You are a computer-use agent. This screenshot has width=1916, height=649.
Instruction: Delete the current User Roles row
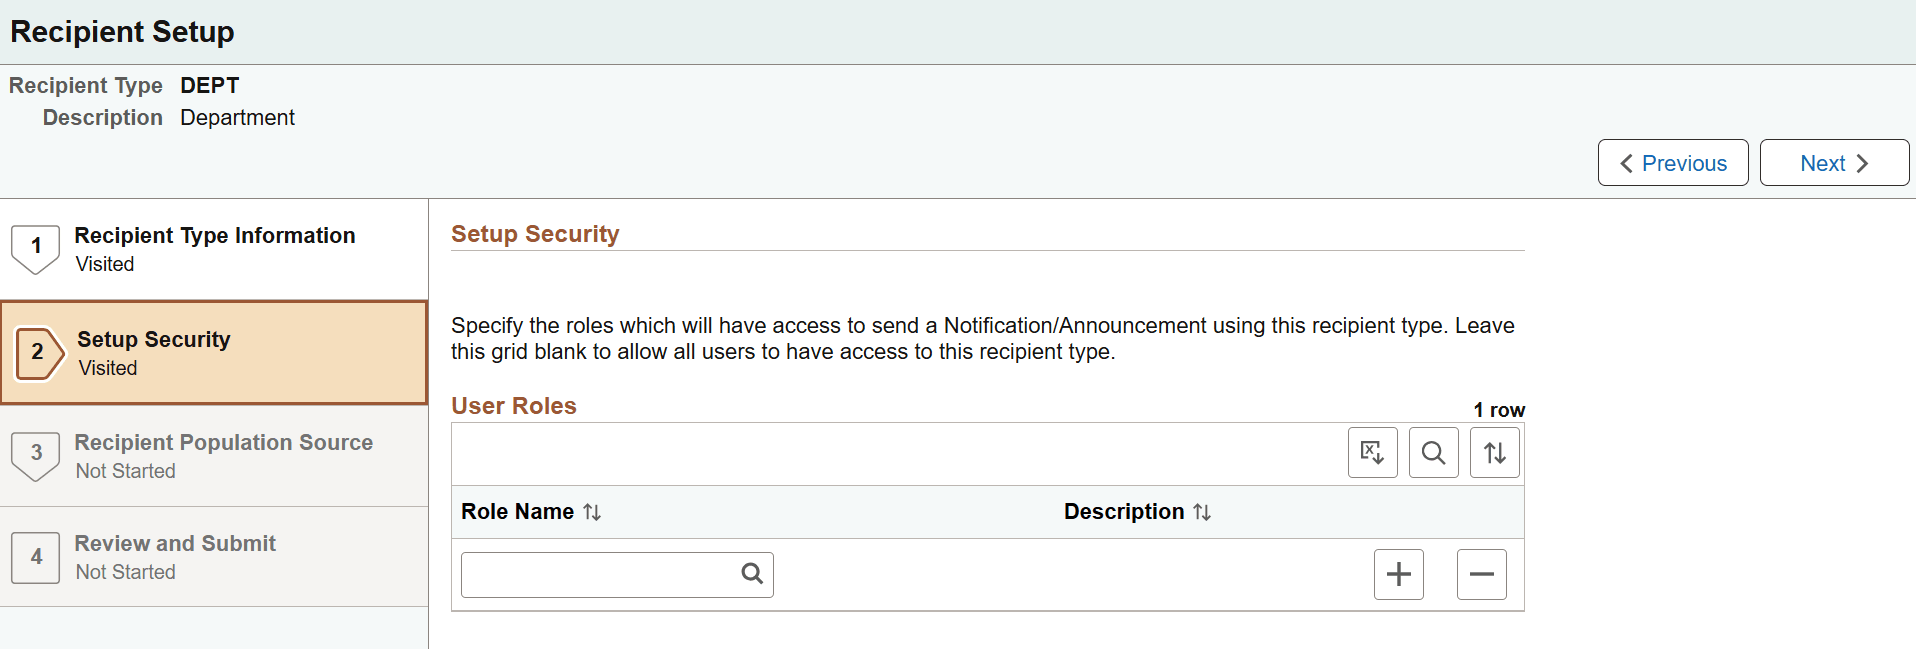coord(1481,574)
